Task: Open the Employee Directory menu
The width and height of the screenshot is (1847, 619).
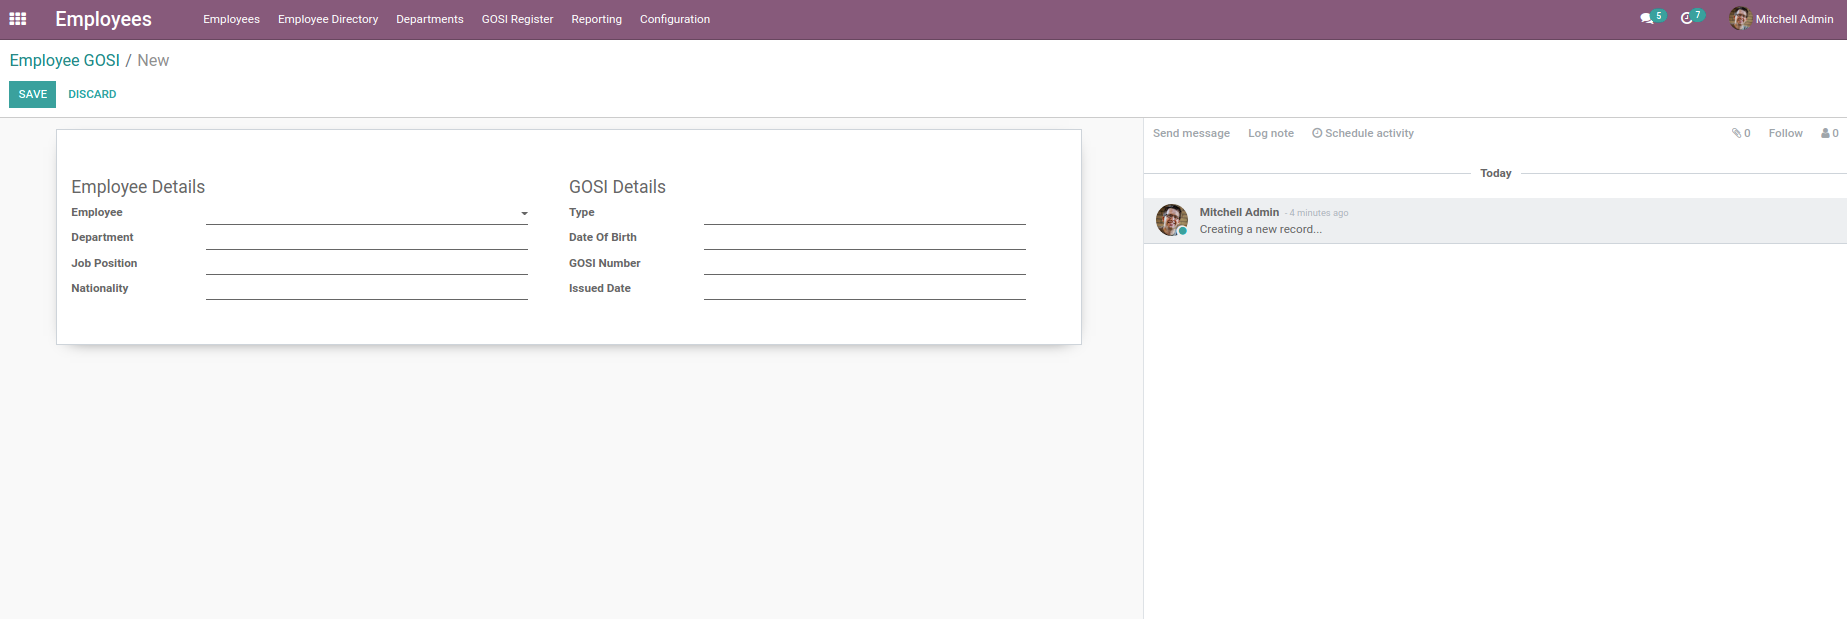Action: [328, 19]
